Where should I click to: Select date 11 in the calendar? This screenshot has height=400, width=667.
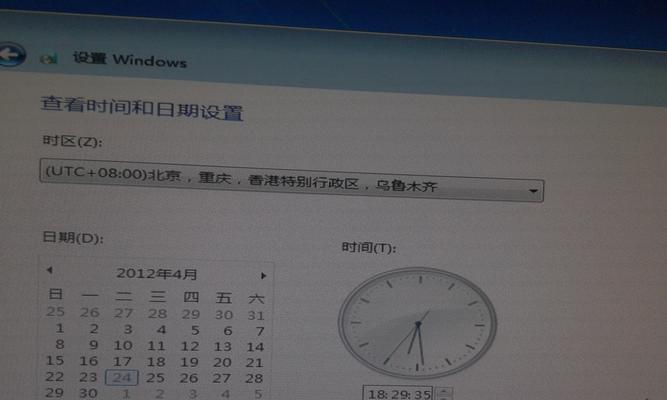coord(156,346)
